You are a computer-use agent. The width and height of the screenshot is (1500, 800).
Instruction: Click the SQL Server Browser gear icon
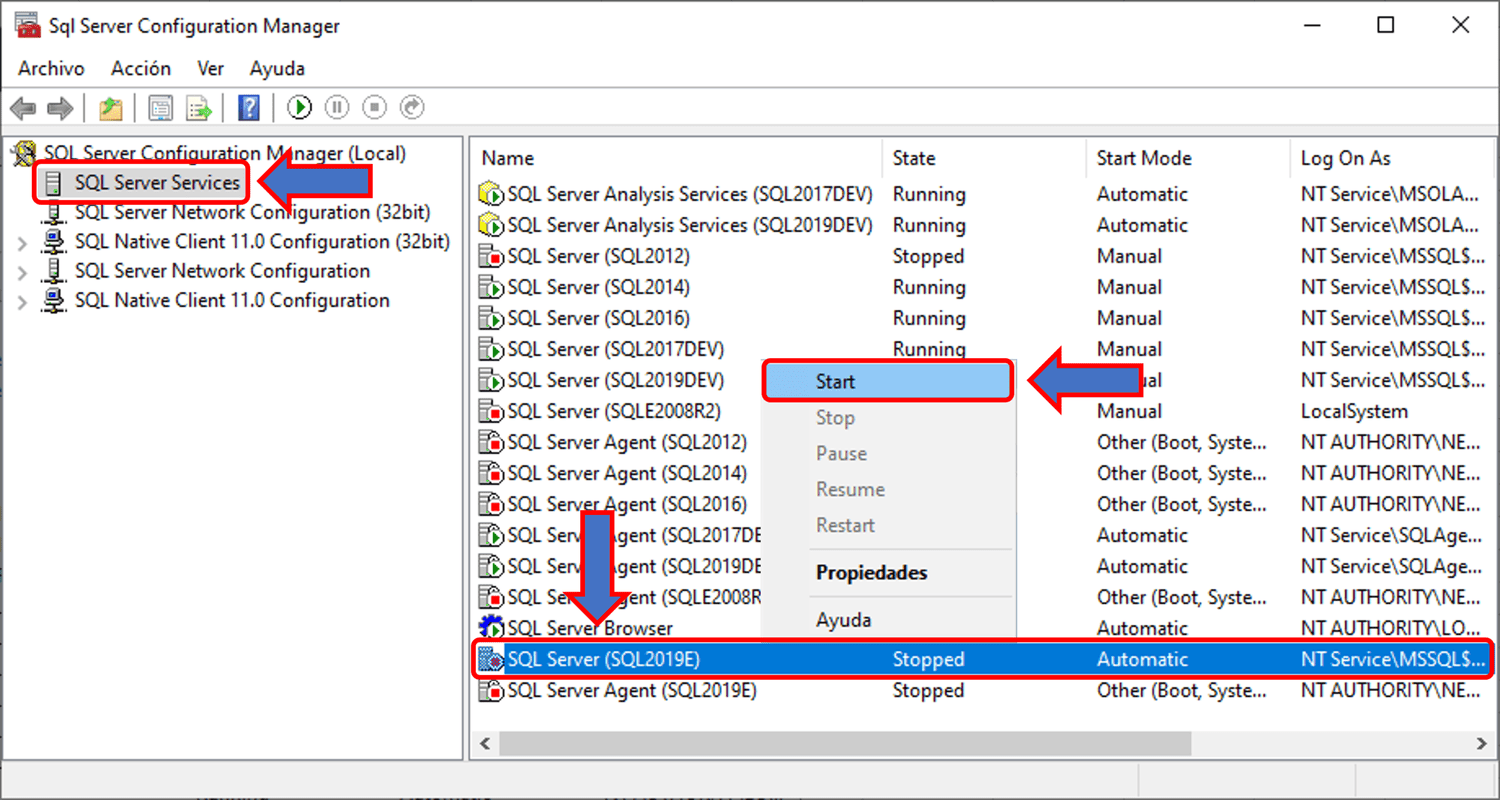pyautogui.click(x=491, y=627)
